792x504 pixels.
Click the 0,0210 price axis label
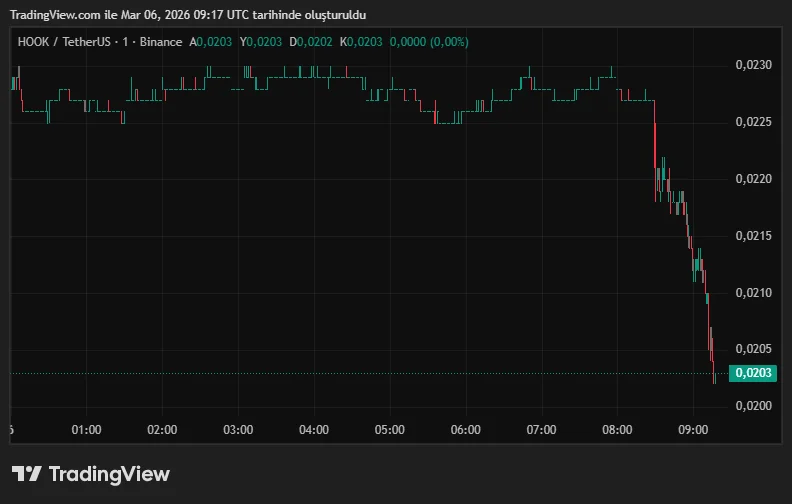[753, 293]
